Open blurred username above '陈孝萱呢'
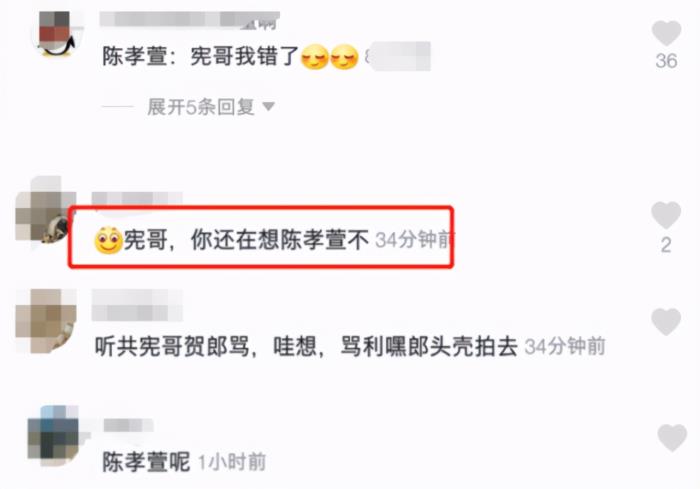Image resolution: width=700 pixels, height=489 pixels. pyautogui.click(x=129, y=425)
